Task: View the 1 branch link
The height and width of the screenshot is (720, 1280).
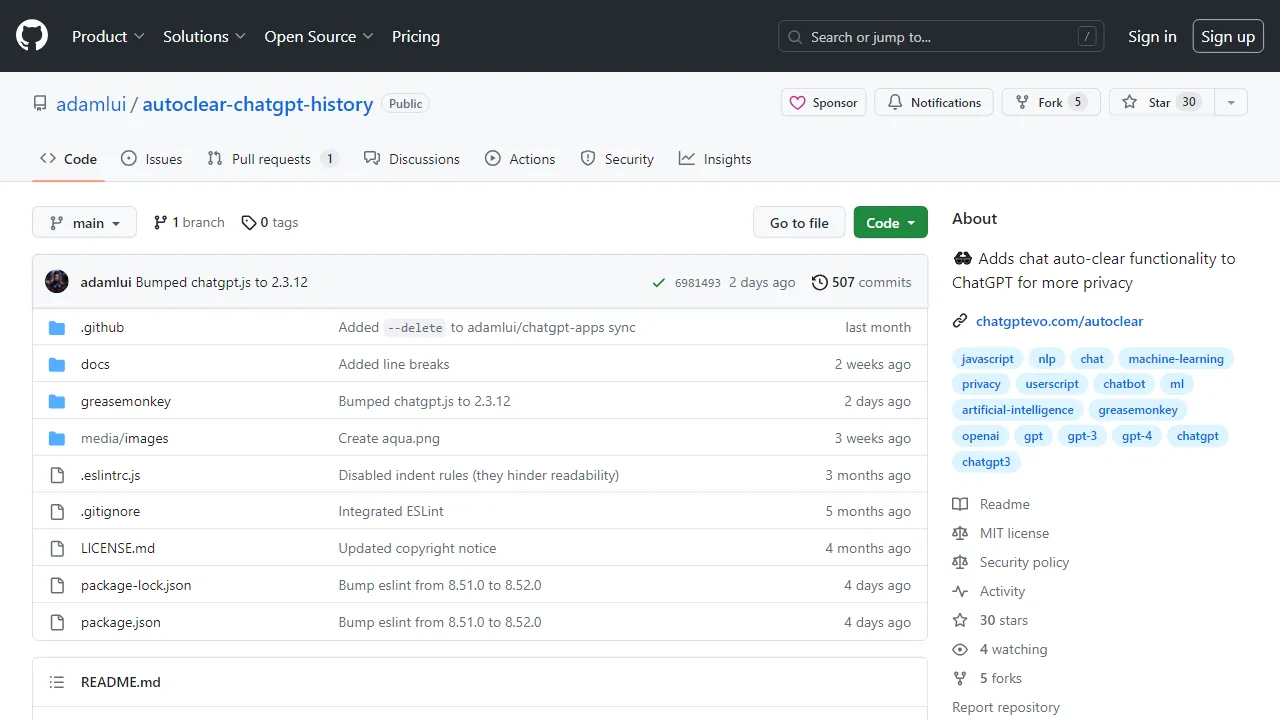Action: point(189,222)
